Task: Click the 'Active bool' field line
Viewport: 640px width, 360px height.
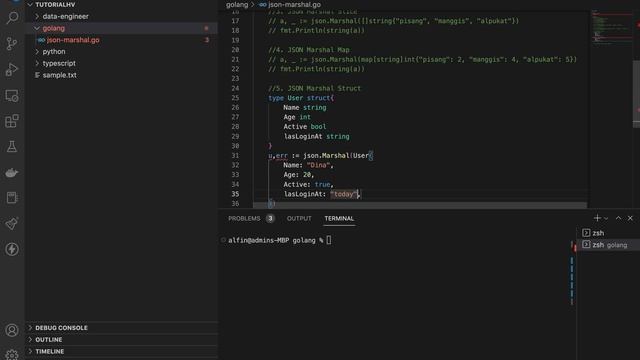Action: pos(305,127)
